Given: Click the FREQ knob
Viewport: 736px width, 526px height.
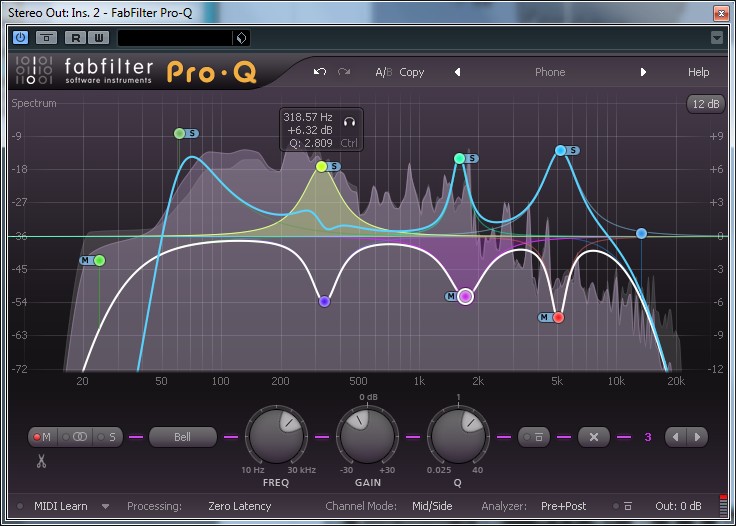Looking at the screenshot, I should coord(276,436).
